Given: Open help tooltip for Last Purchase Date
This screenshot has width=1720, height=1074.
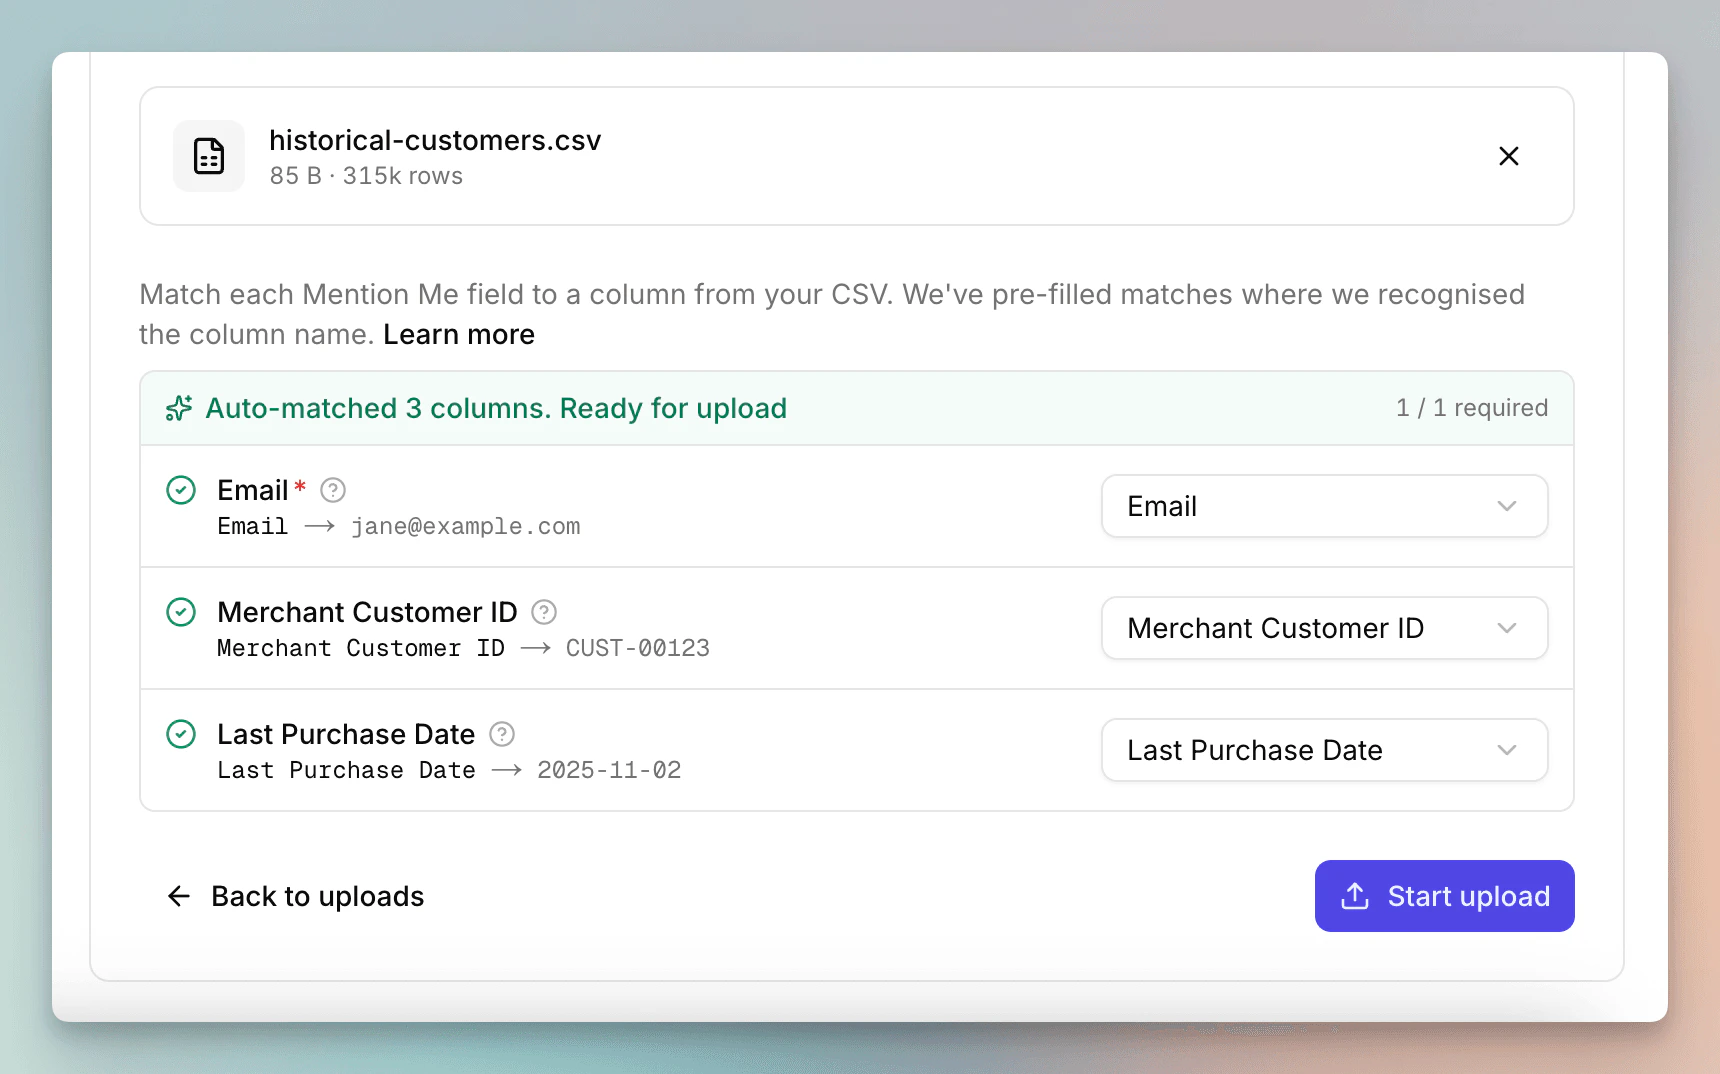Looking at the screenshot, I should (x=502, y=734).
